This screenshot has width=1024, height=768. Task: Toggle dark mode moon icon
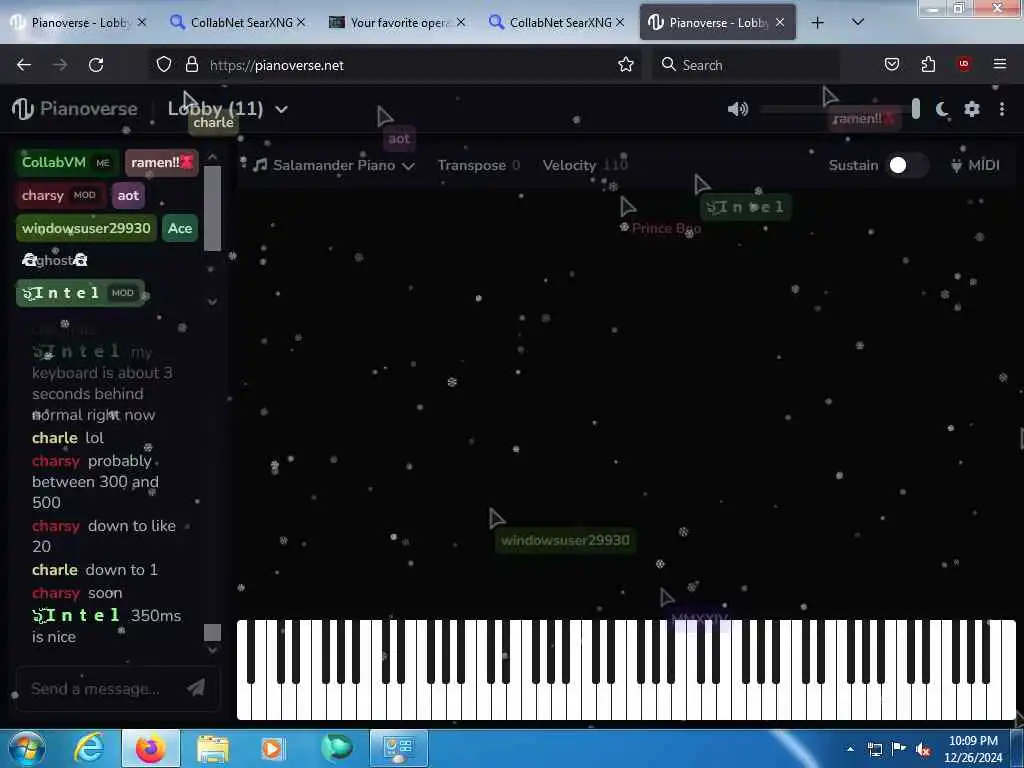942,109
